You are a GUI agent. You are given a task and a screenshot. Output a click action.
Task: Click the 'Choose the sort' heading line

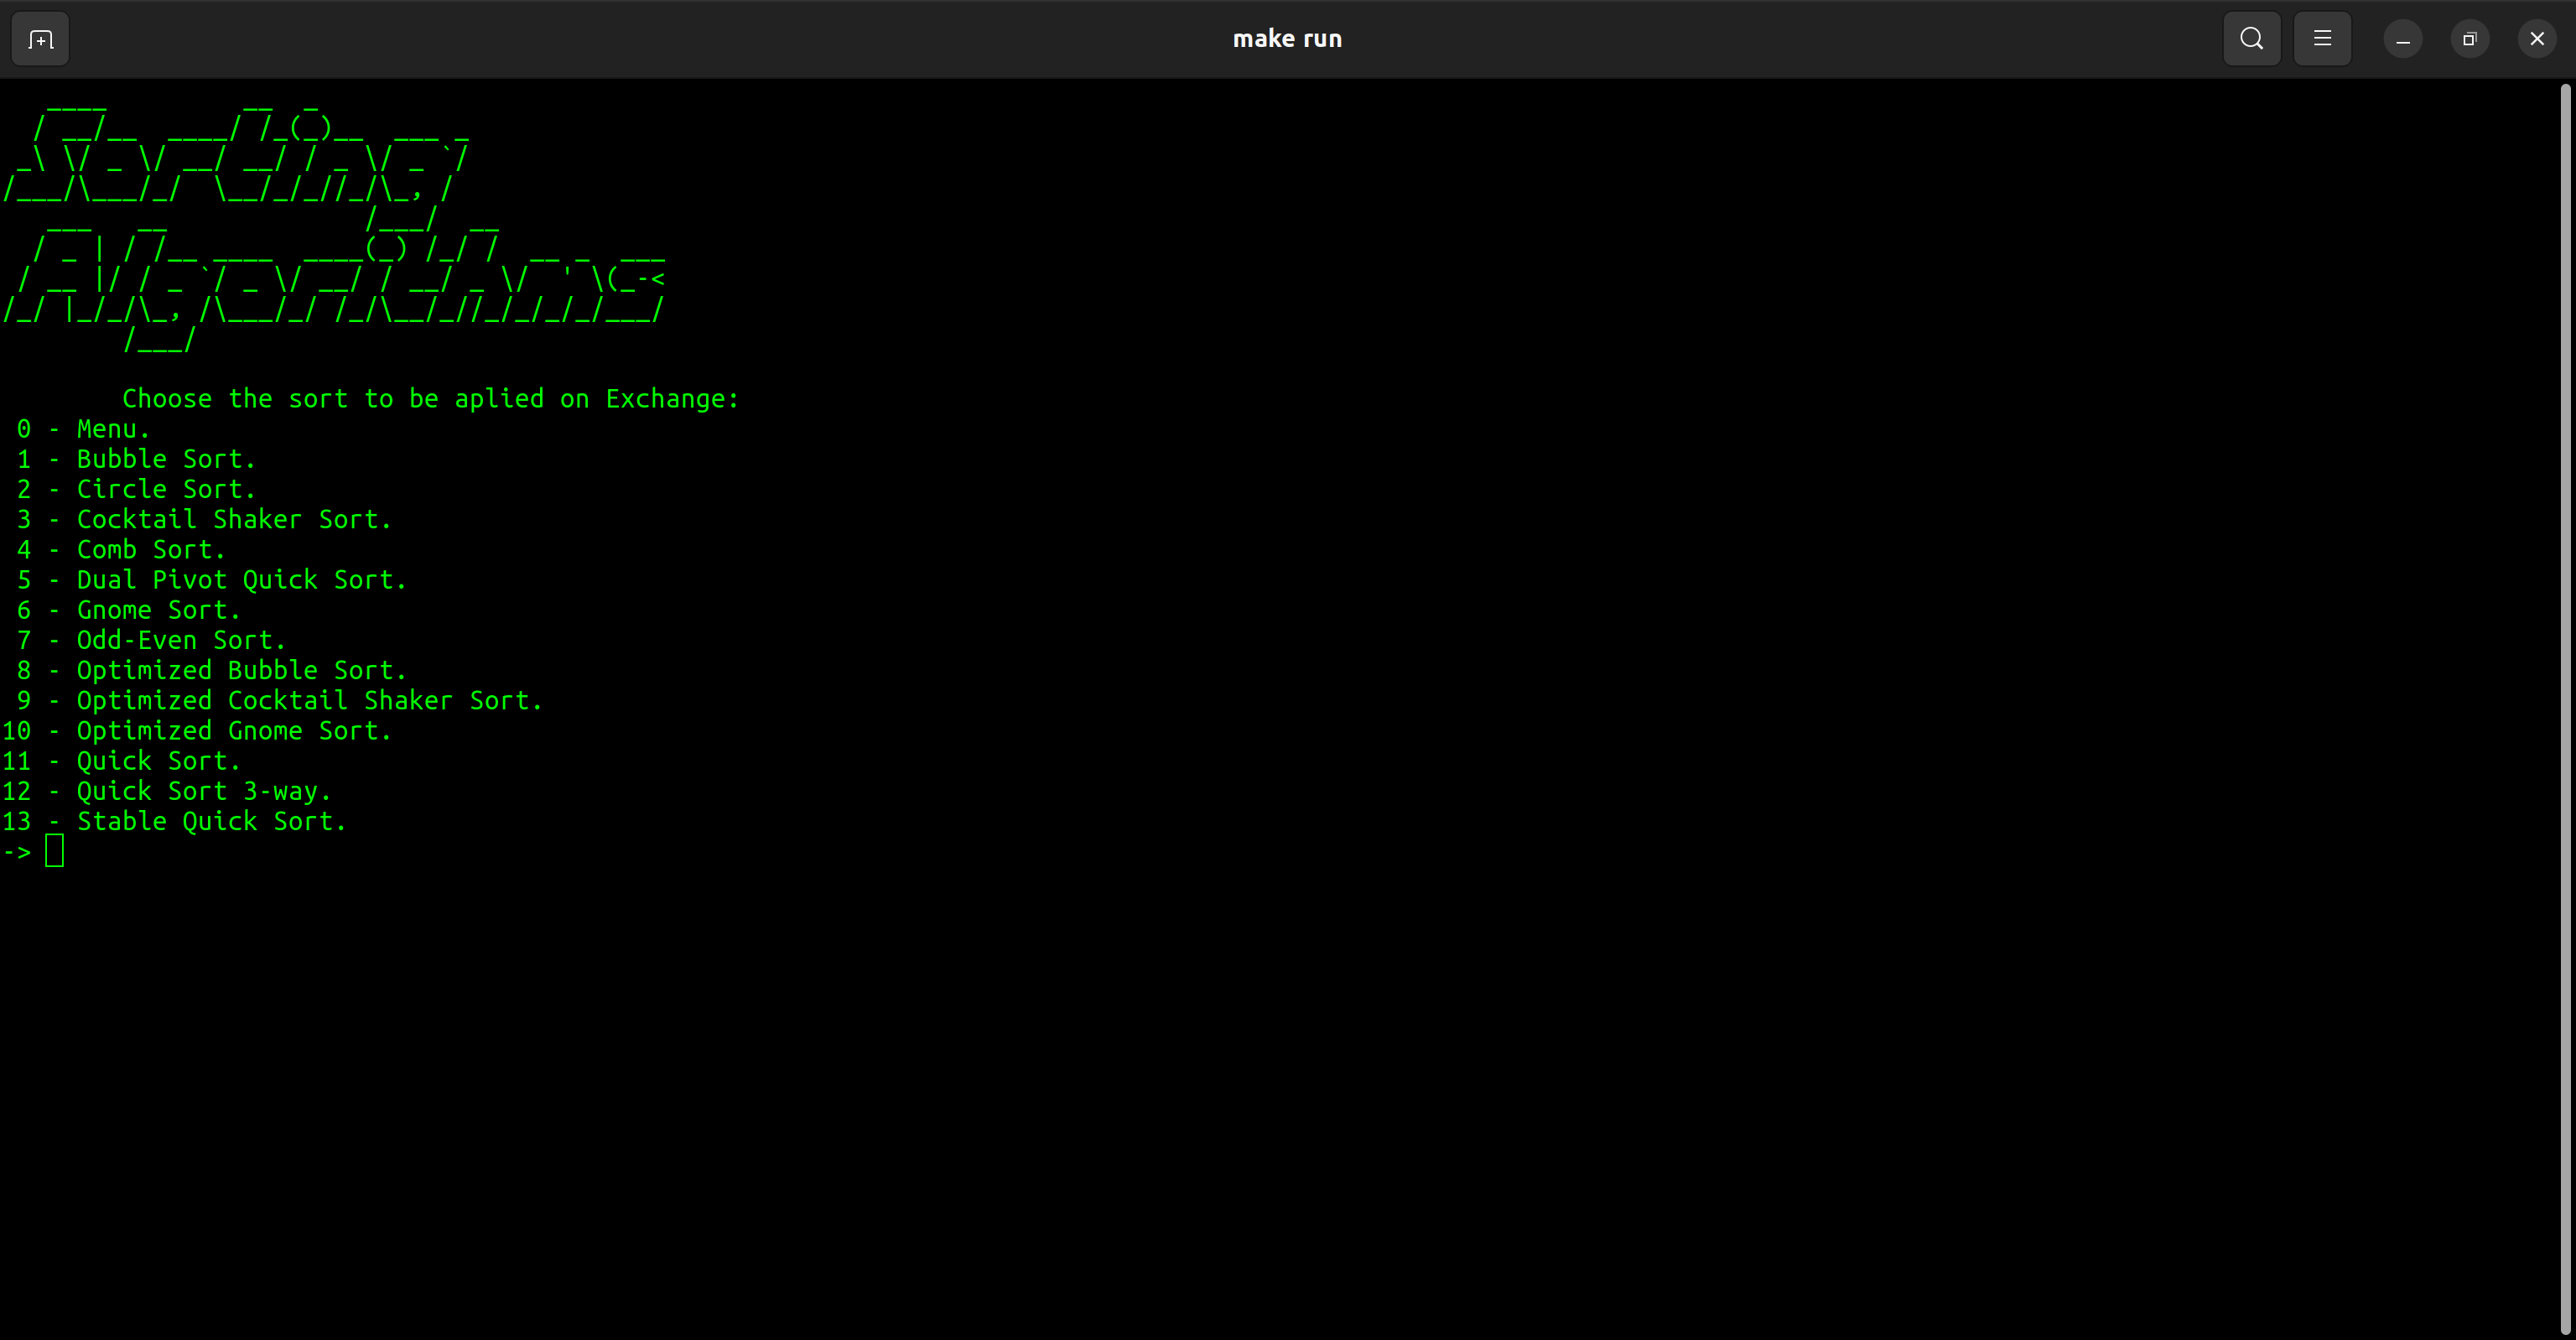[430, 399]
